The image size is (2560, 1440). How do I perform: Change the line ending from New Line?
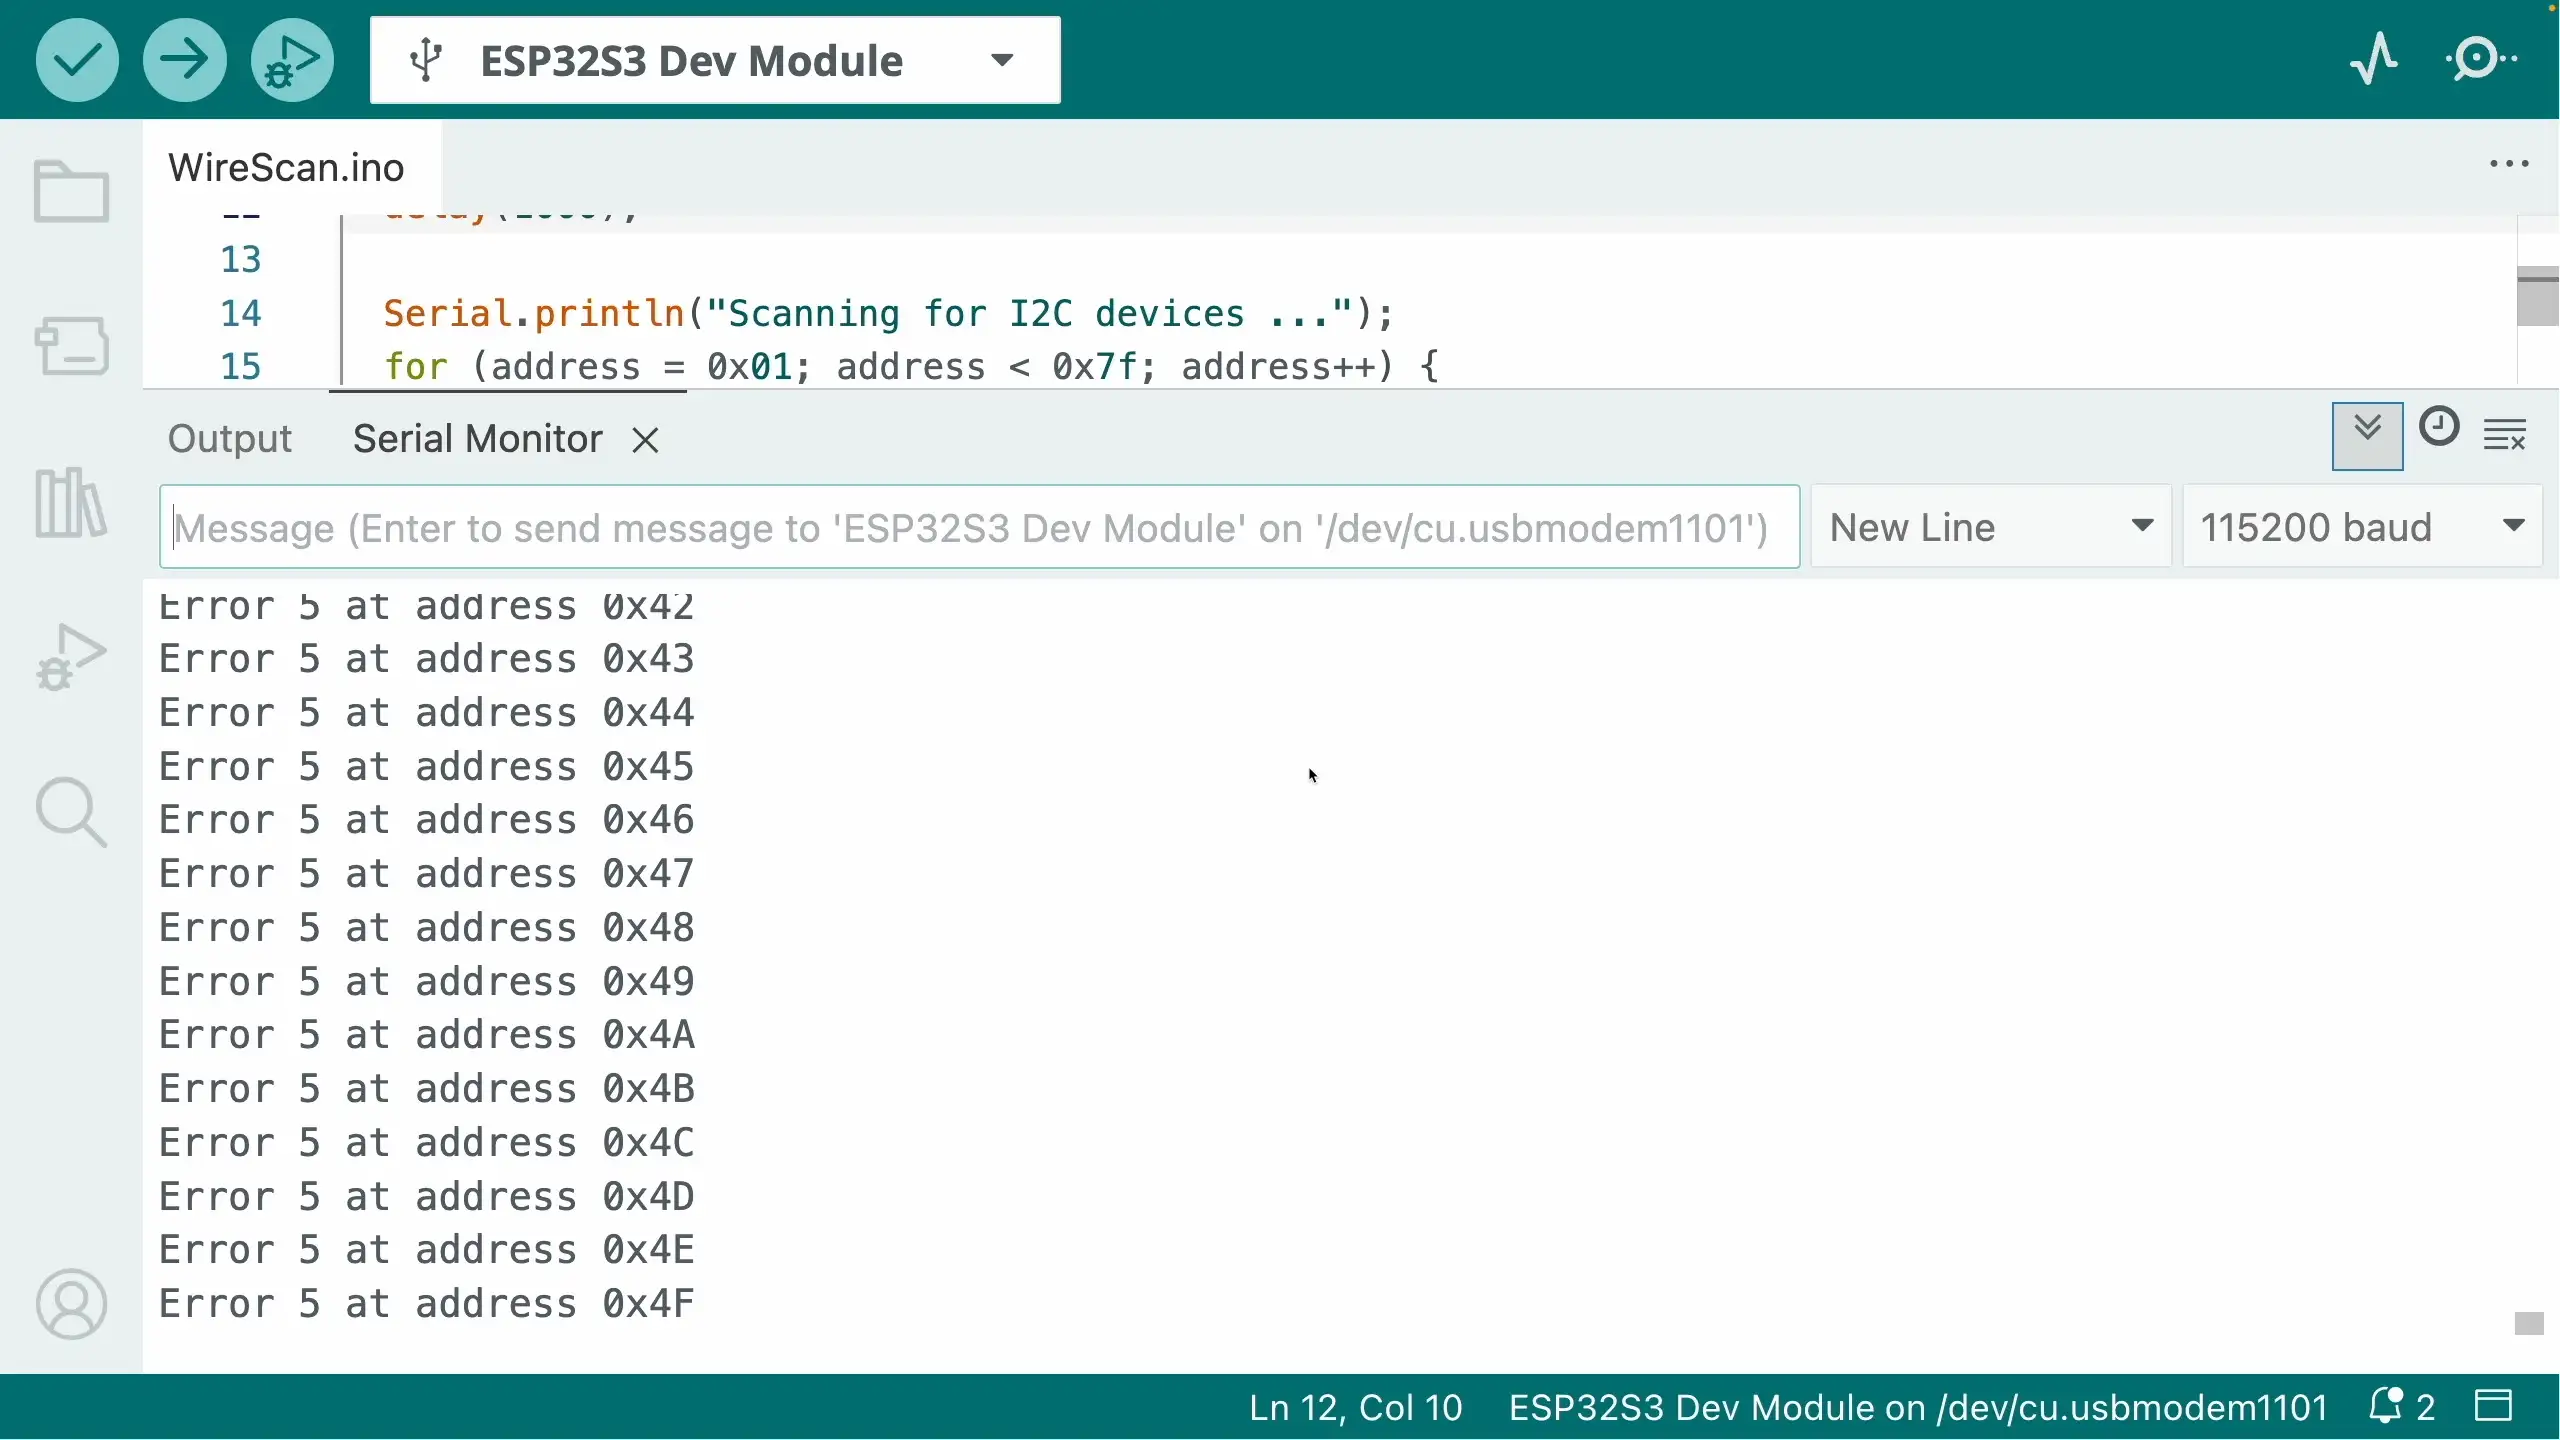pos(1988,525)
